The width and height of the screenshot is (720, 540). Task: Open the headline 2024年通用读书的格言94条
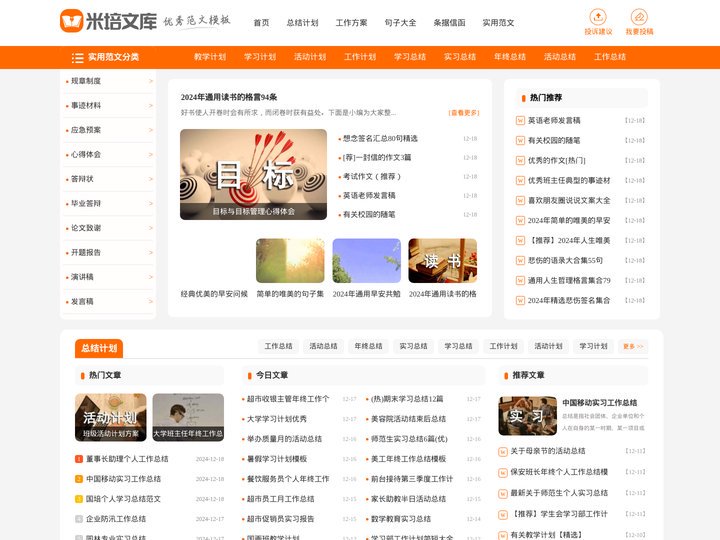tap(229, 97)
